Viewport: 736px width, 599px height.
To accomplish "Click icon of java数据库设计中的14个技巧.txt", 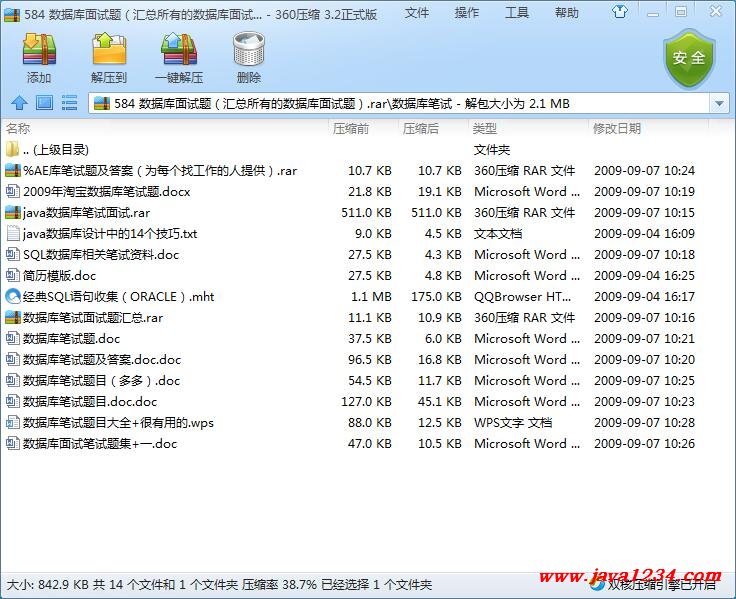I will point(13,233).
